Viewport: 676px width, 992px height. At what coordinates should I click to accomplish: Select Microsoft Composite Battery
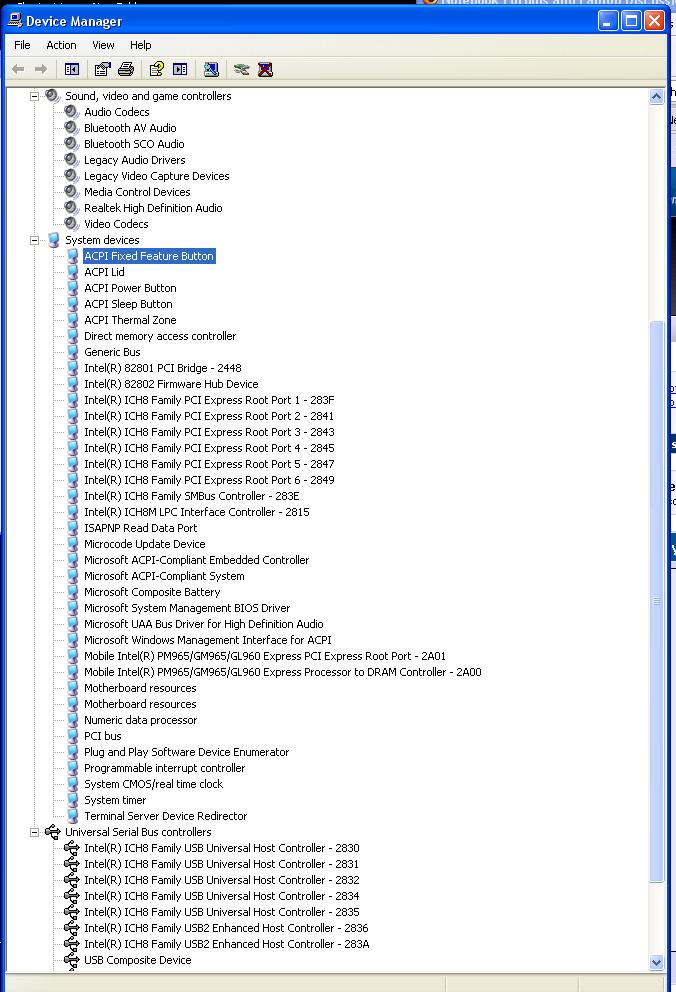click(x=152, y=592)
